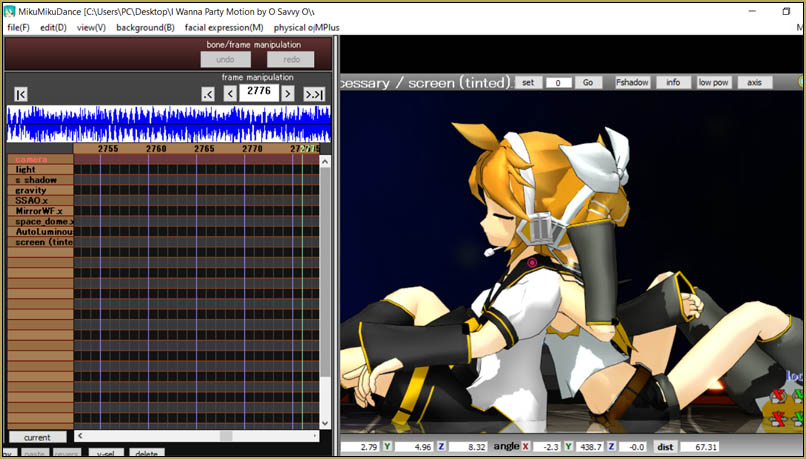Click the Go button

588,82
